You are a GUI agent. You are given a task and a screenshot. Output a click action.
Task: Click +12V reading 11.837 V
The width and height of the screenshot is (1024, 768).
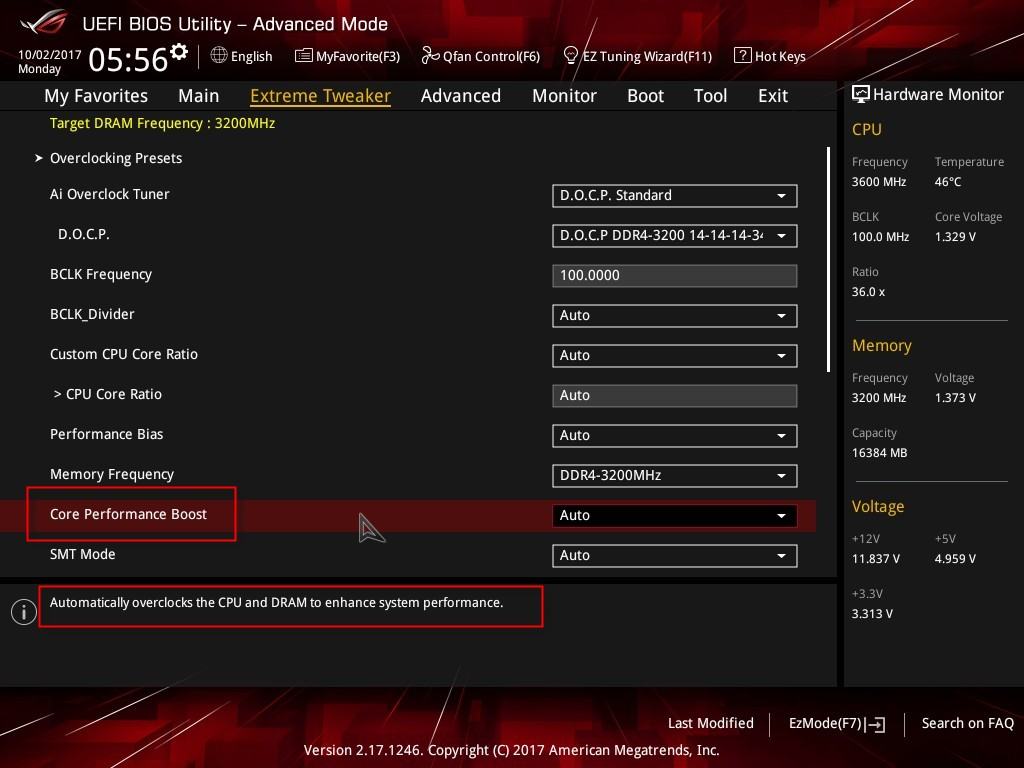click(x=875, y=559)
